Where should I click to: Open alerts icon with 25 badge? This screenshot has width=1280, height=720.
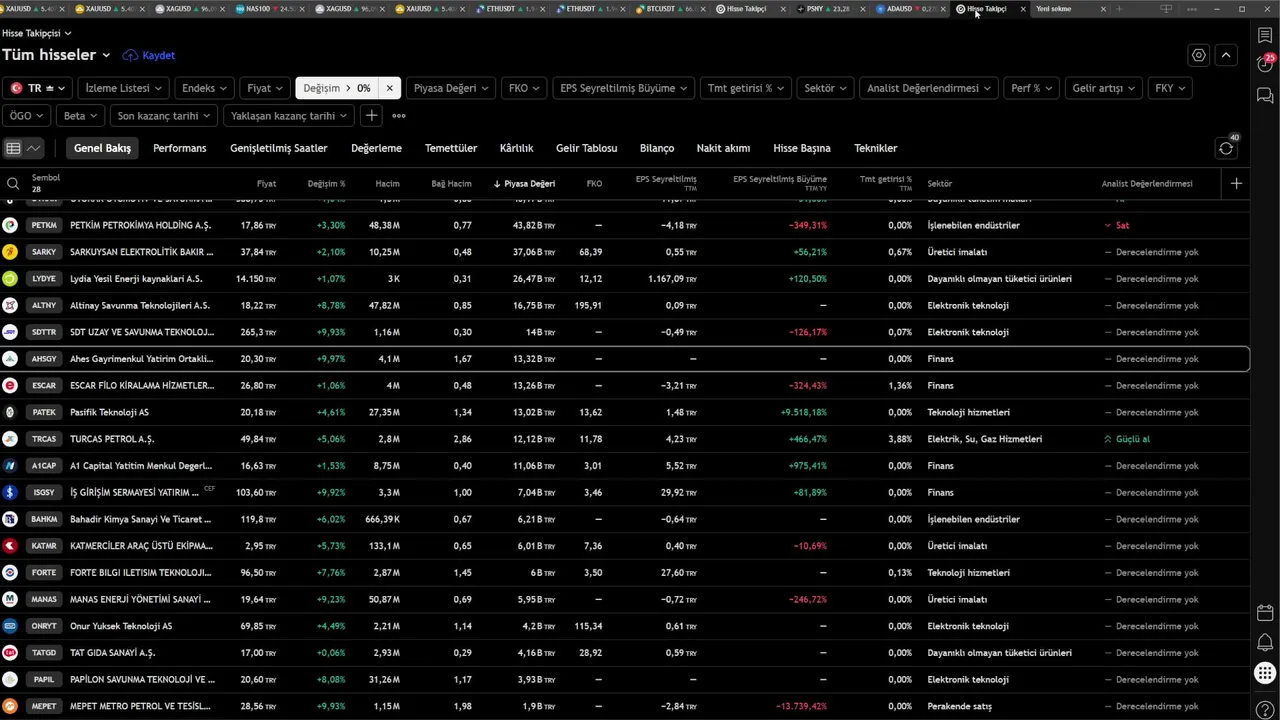click(1265, 63)
